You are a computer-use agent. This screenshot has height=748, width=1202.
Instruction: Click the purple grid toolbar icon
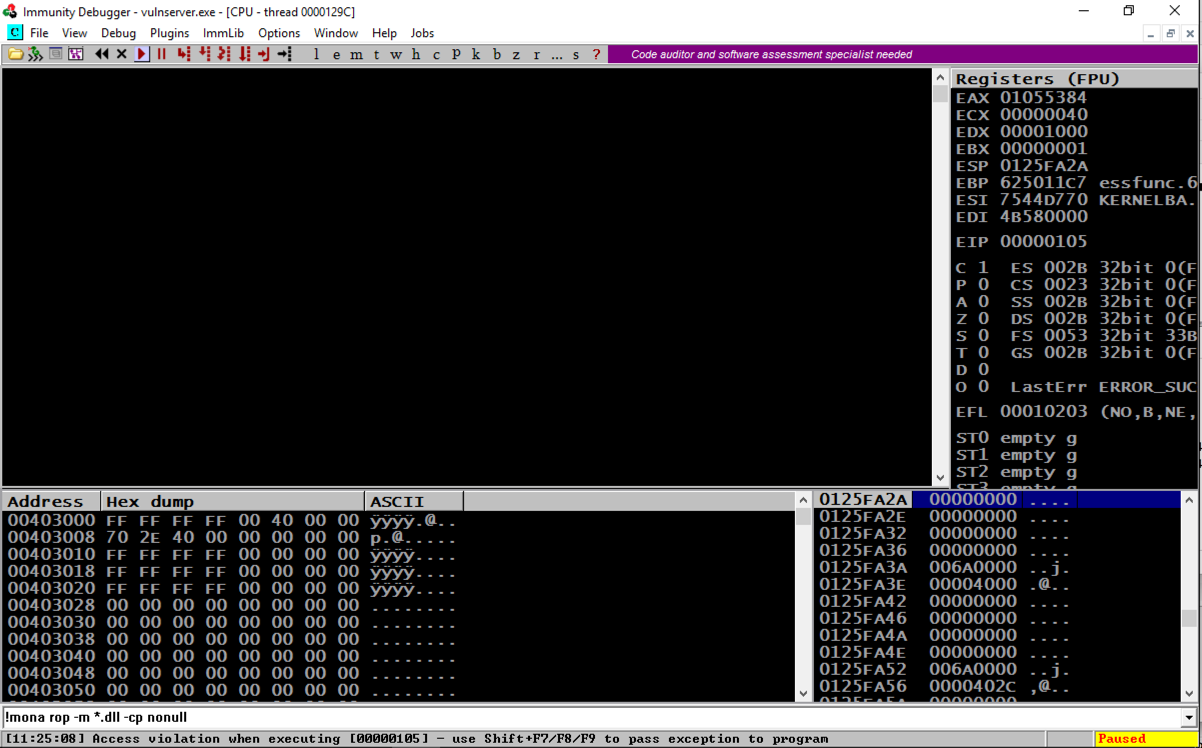pos(76,54)
